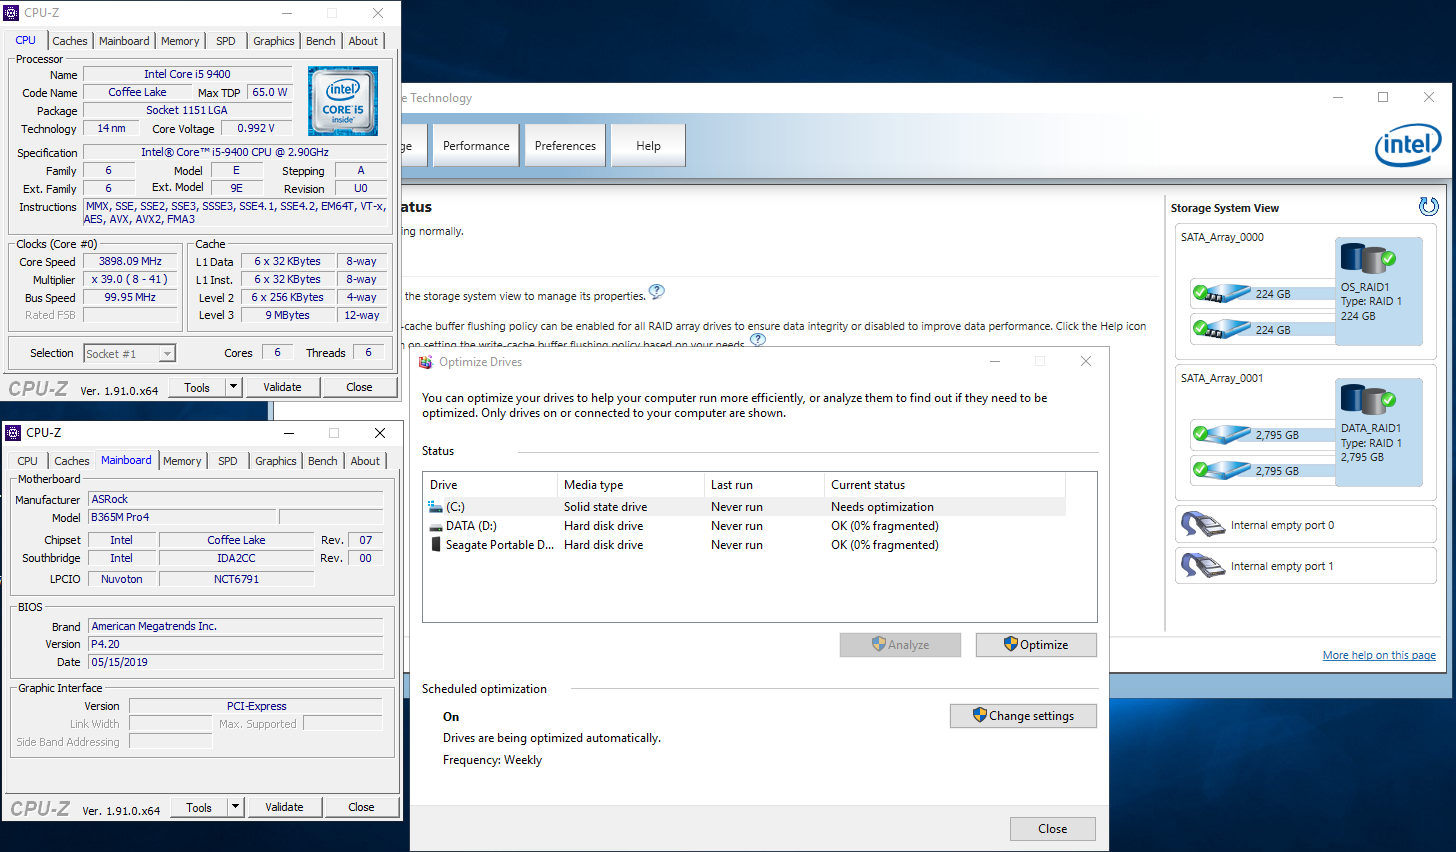Viewport: 1456px width, 852px height.
Task: Click Tools button in upper CPU-Z
Action: (x=197, y=387)
